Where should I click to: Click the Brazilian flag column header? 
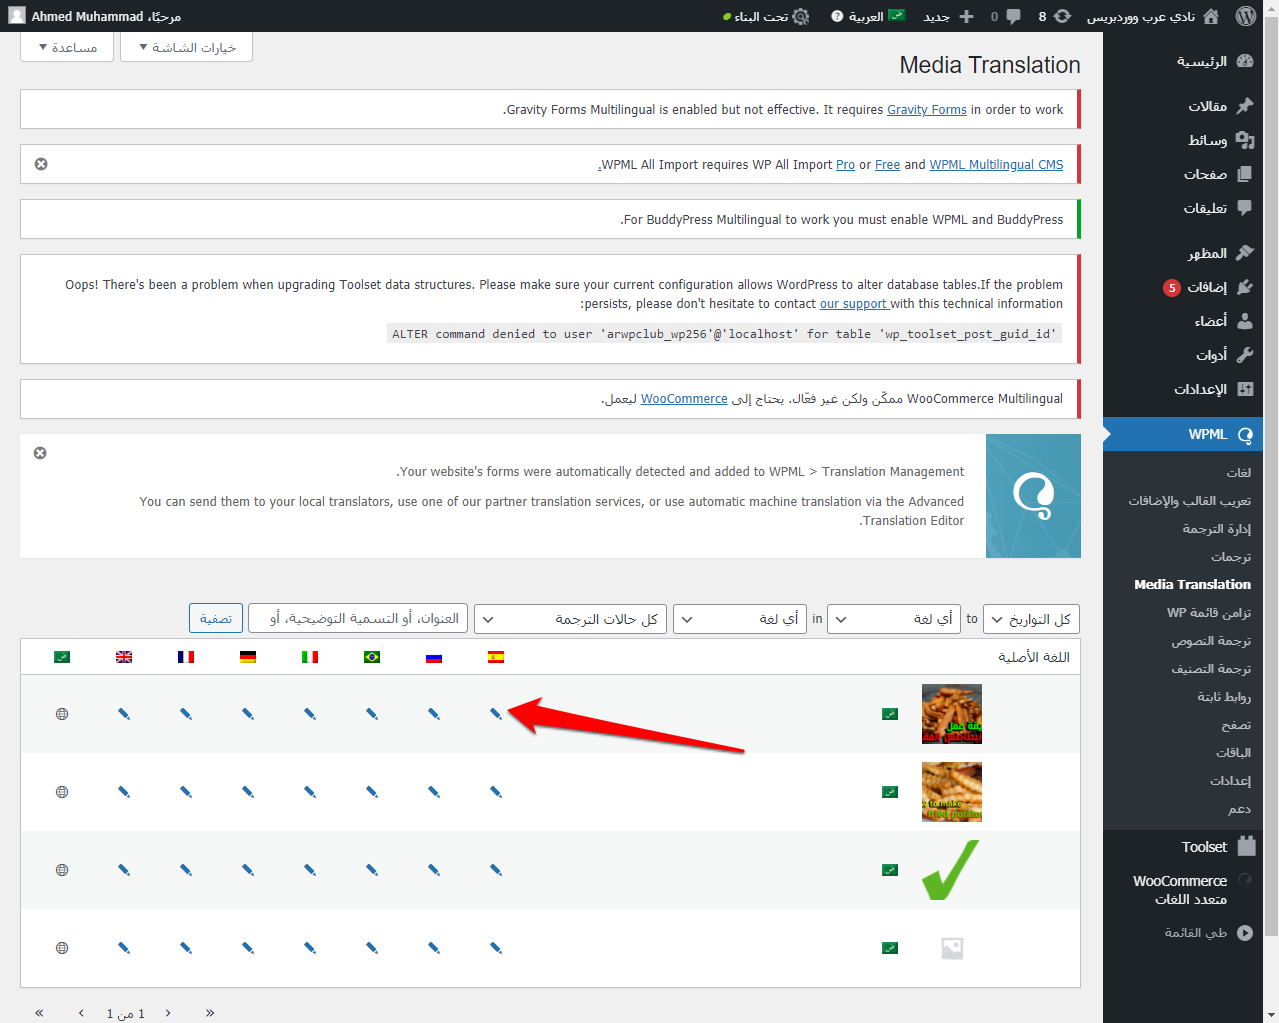[372, 657]
